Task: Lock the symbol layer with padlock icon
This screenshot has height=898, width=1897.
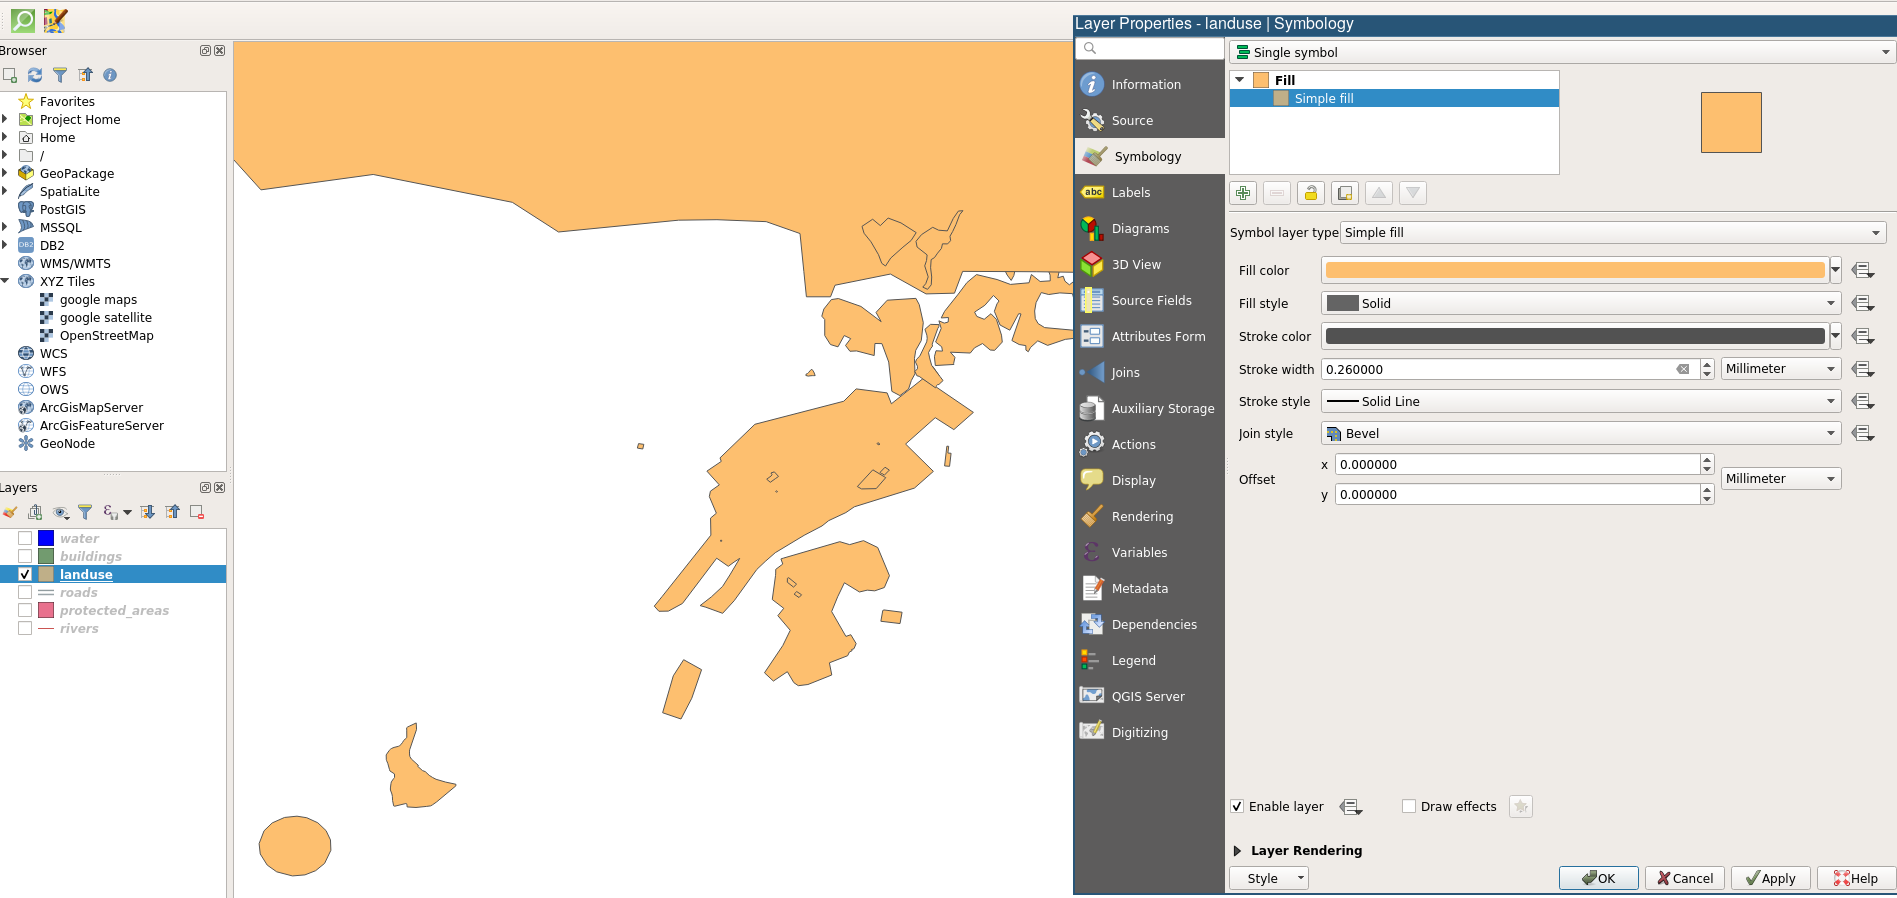Action: point(1310,193)
